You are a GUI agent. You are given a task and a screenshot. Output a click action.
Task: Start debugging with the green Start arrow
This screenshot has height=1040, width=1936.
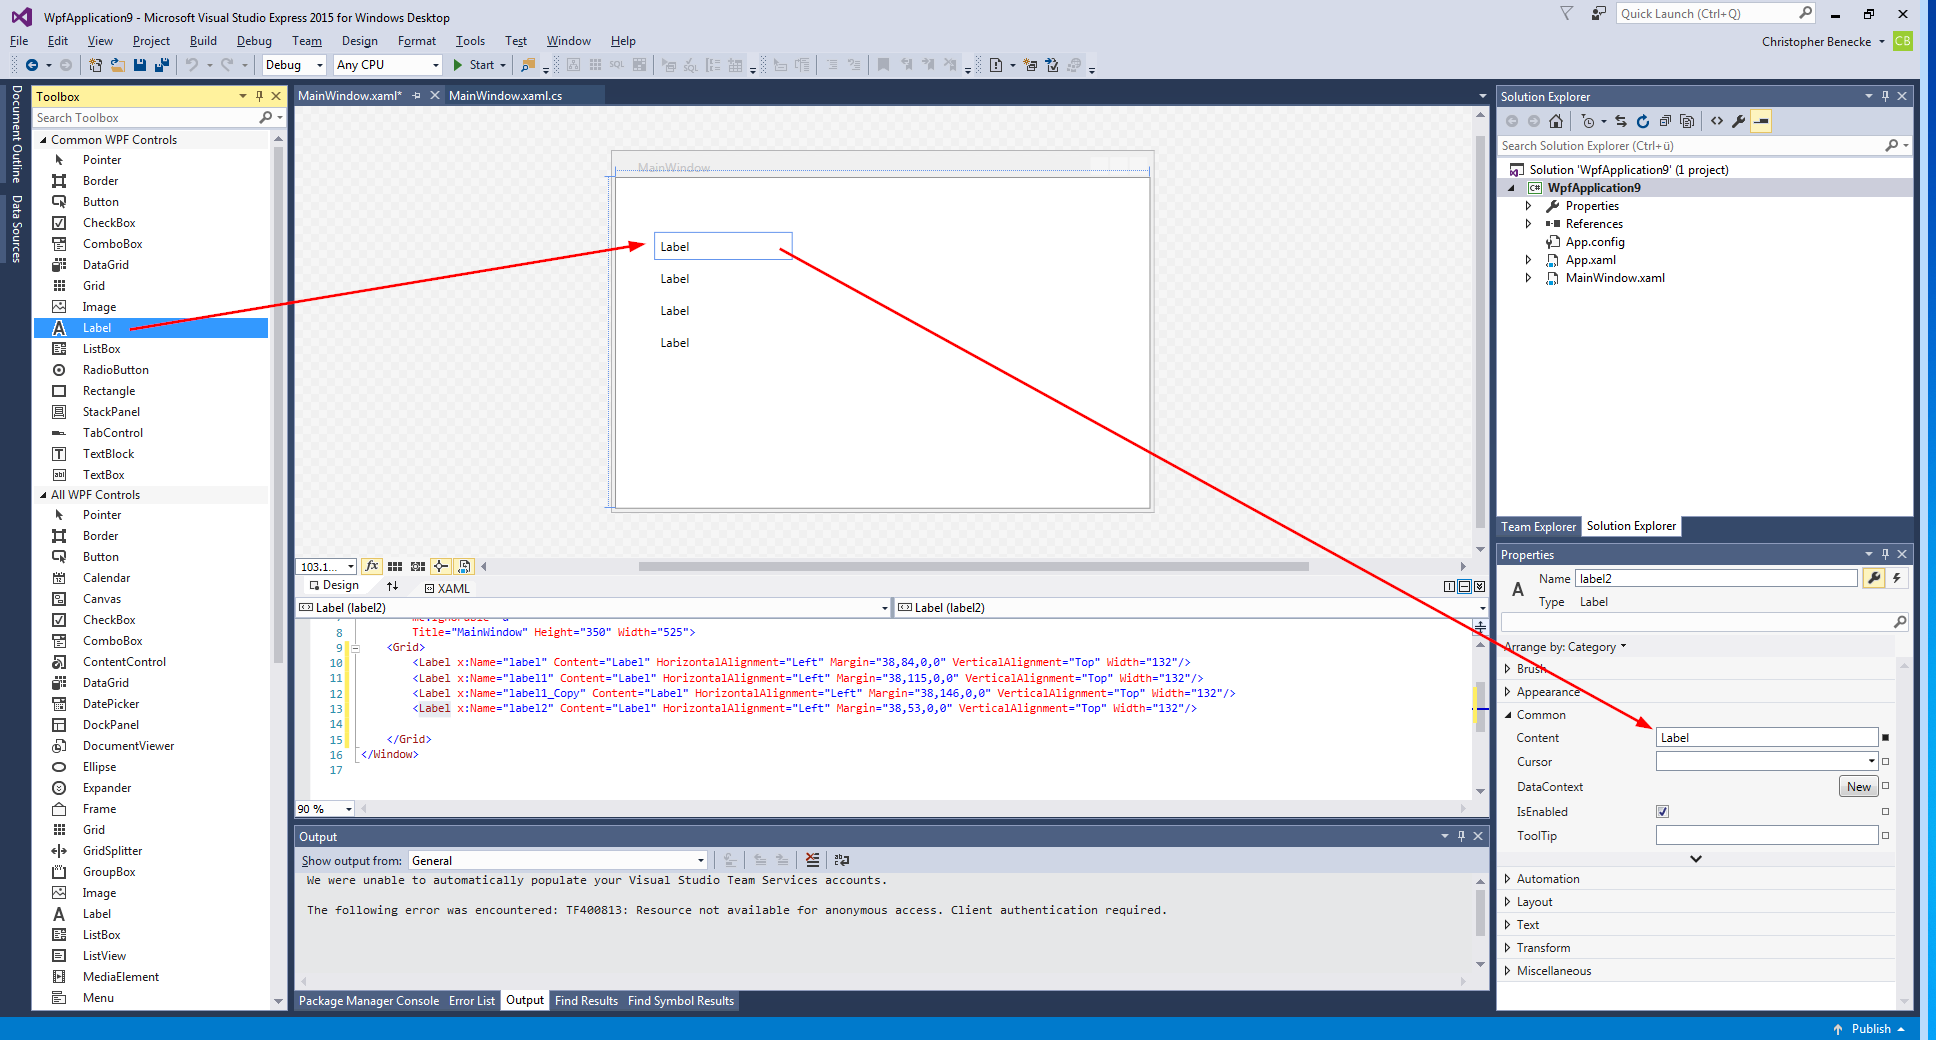(x=458, y=65)
